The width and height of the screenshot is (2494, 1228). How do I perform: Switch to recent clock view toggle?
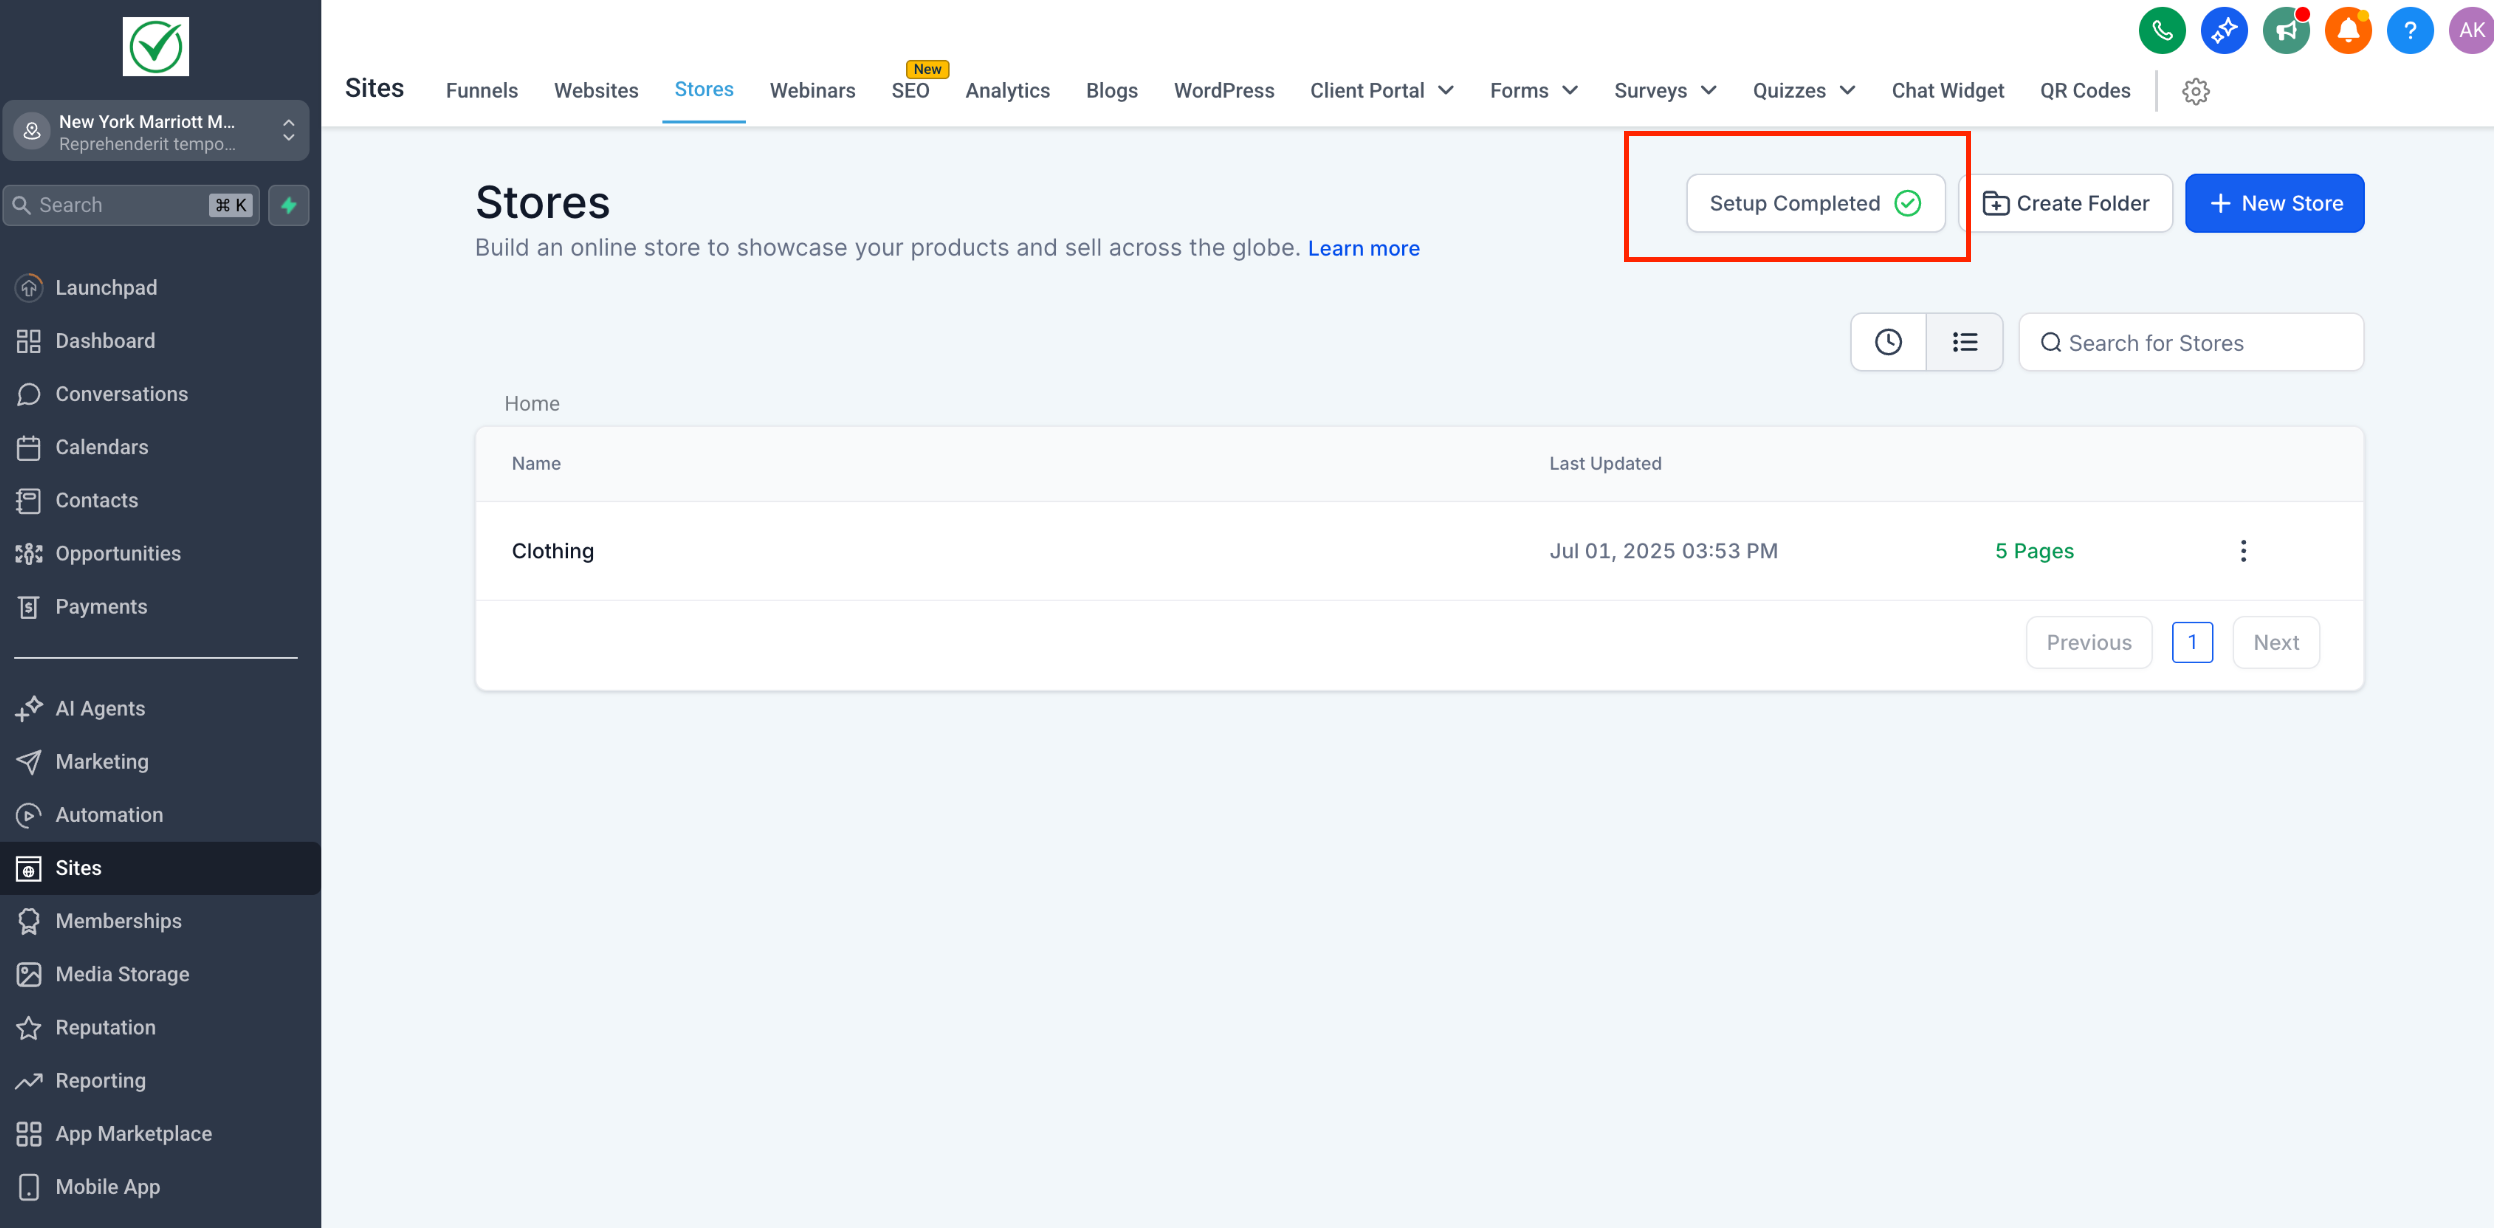[1888, 342]
